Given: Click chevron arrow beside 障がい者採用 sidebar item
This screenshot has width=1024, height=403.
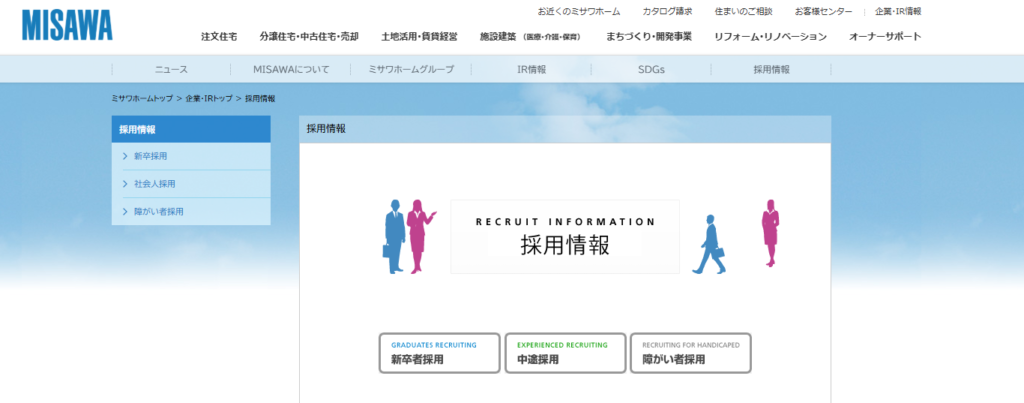Looking at the screenshot, I should click(125, 212).
